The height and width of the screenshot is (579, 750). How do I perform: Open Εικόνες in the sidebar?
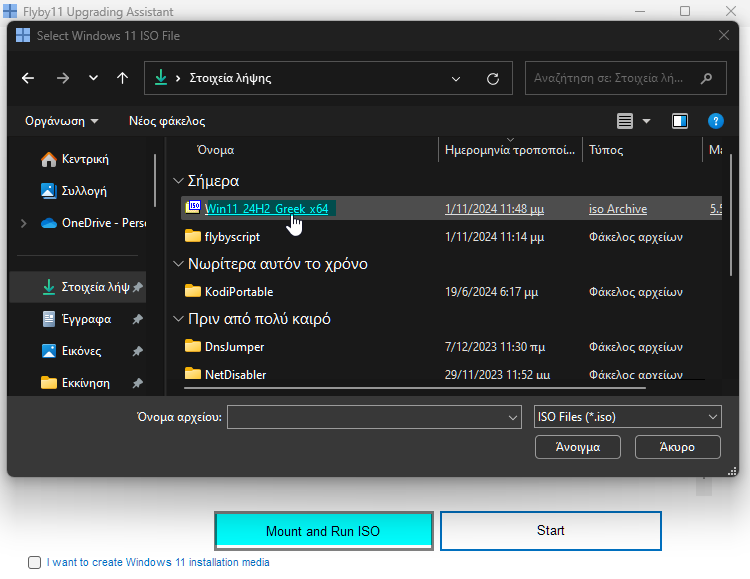pos(81,351)
